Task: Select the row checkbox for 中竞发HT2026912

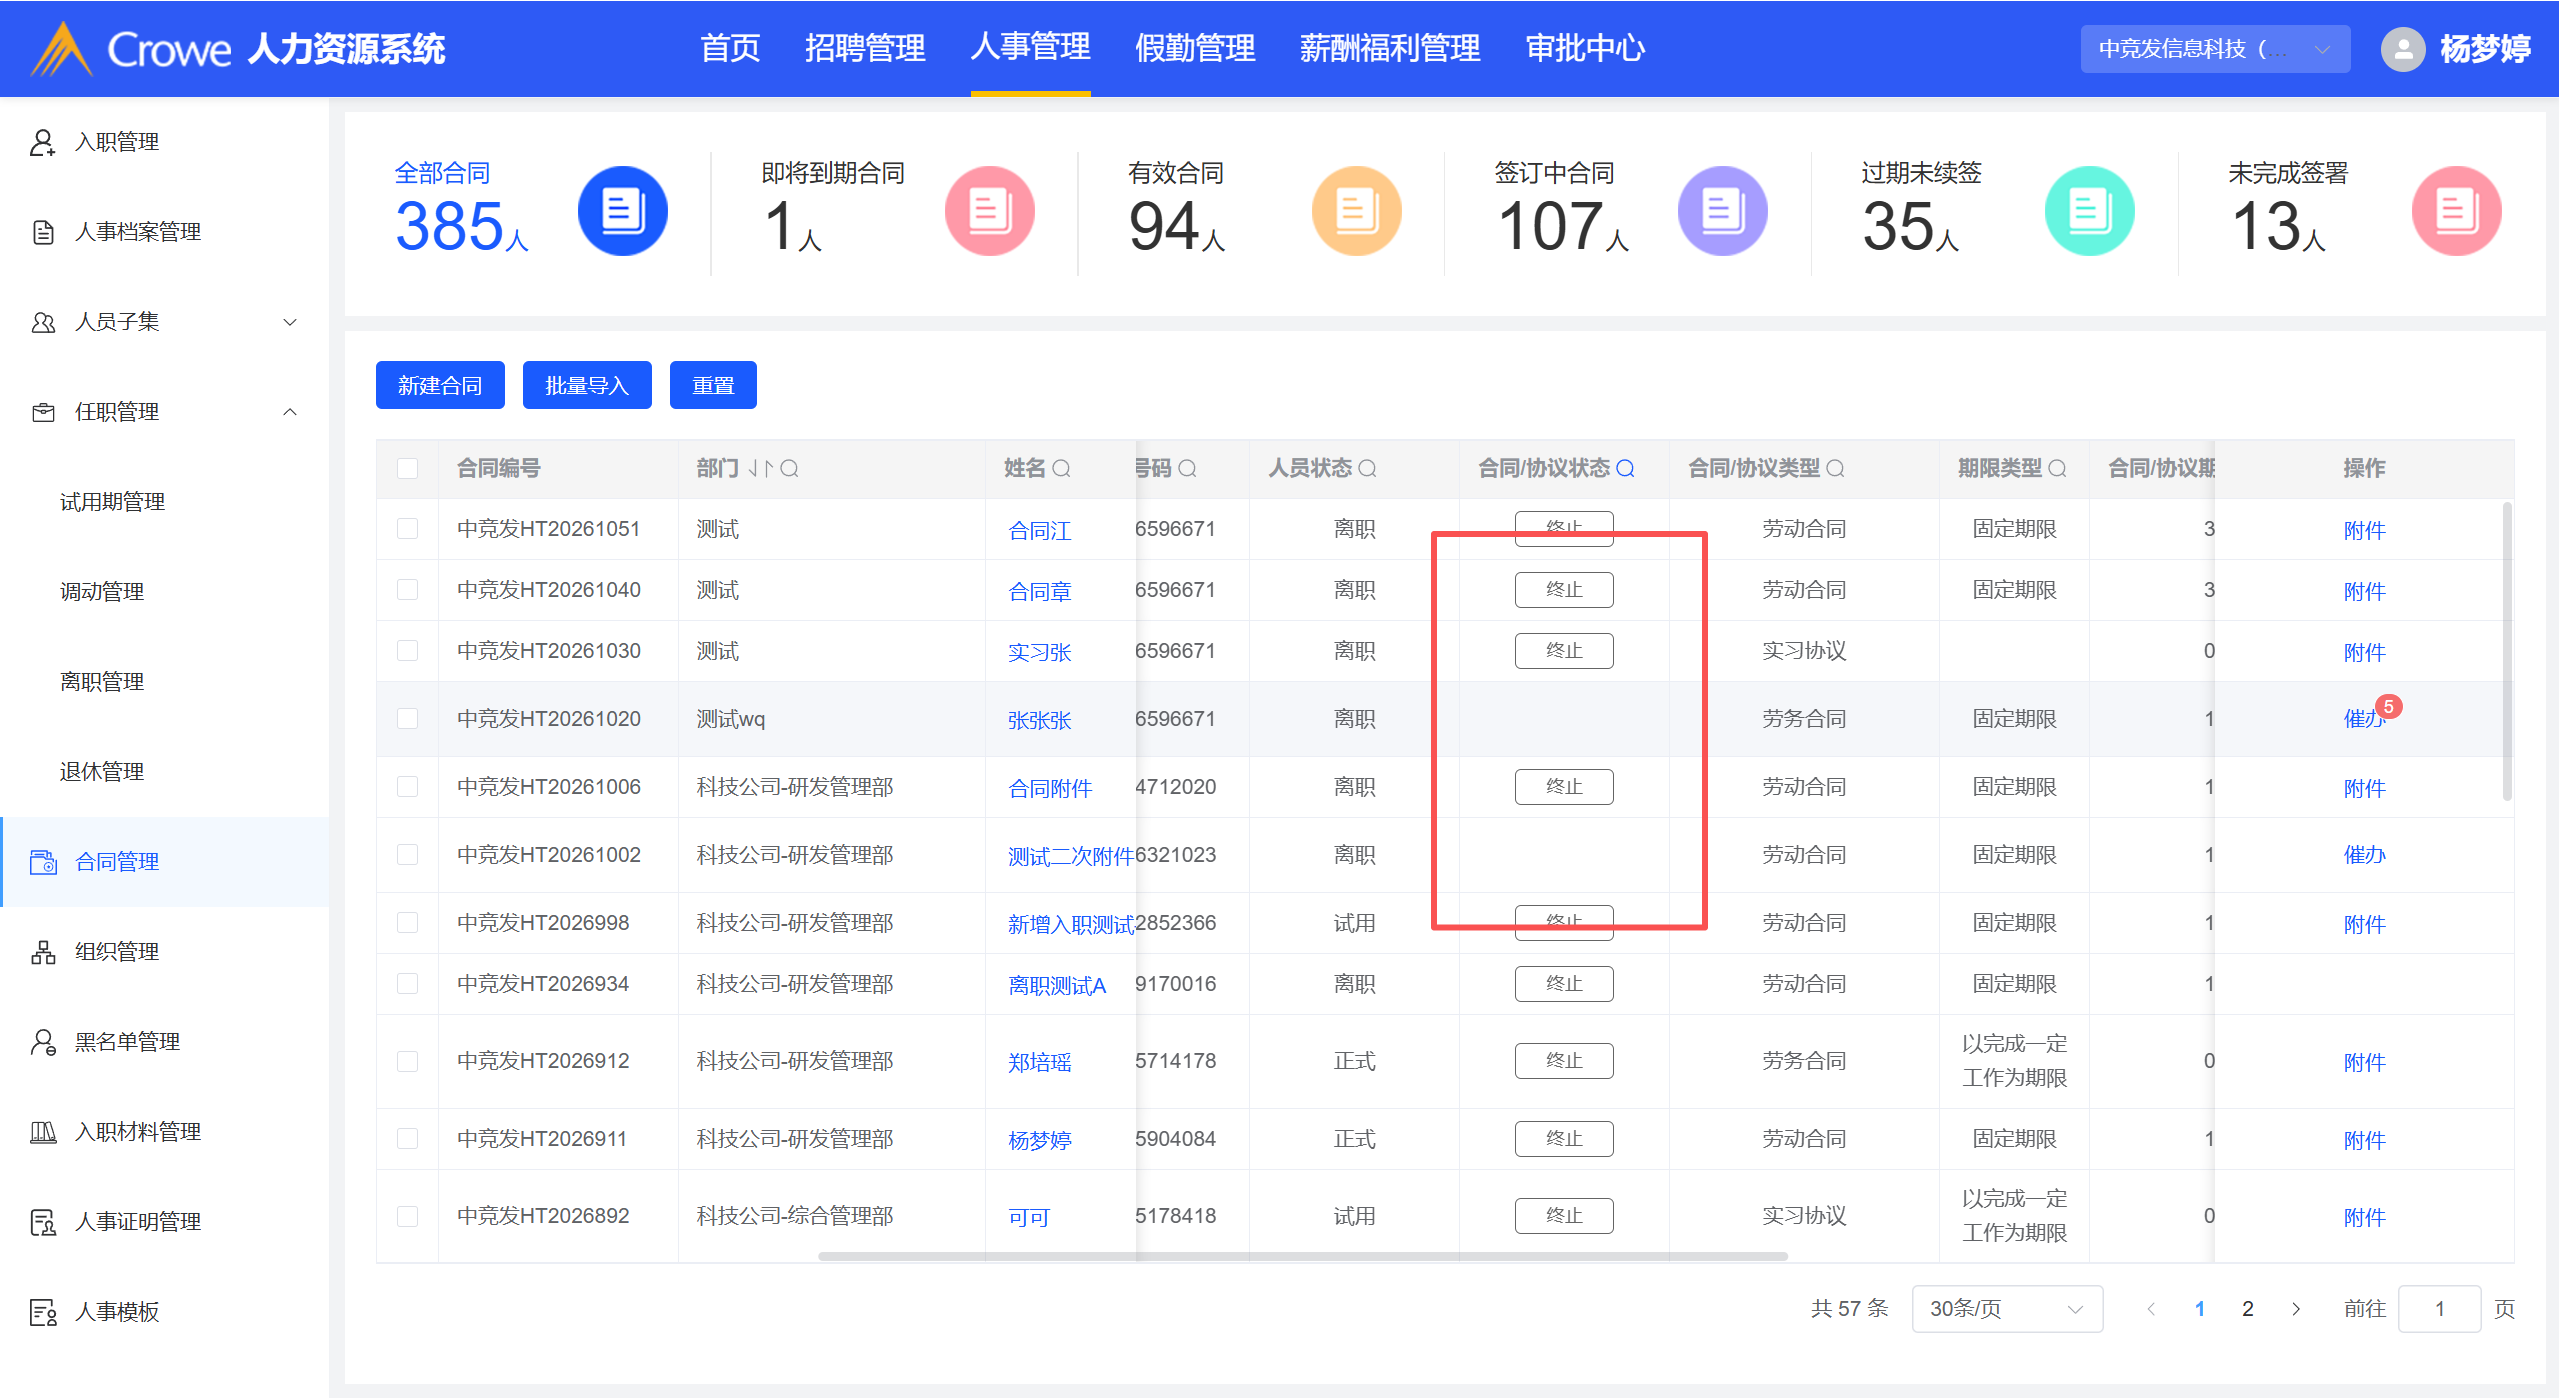Action: tap(407, 1061)
